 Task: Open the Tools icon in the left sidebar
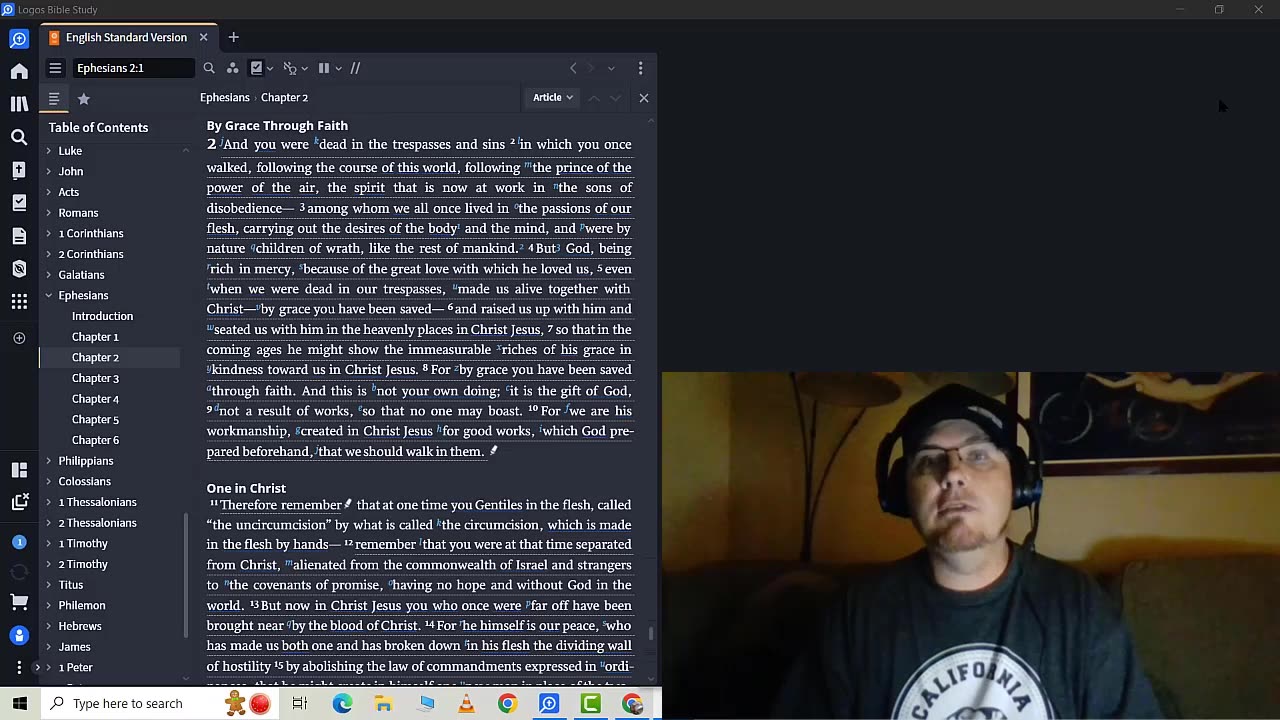(19, 269)
